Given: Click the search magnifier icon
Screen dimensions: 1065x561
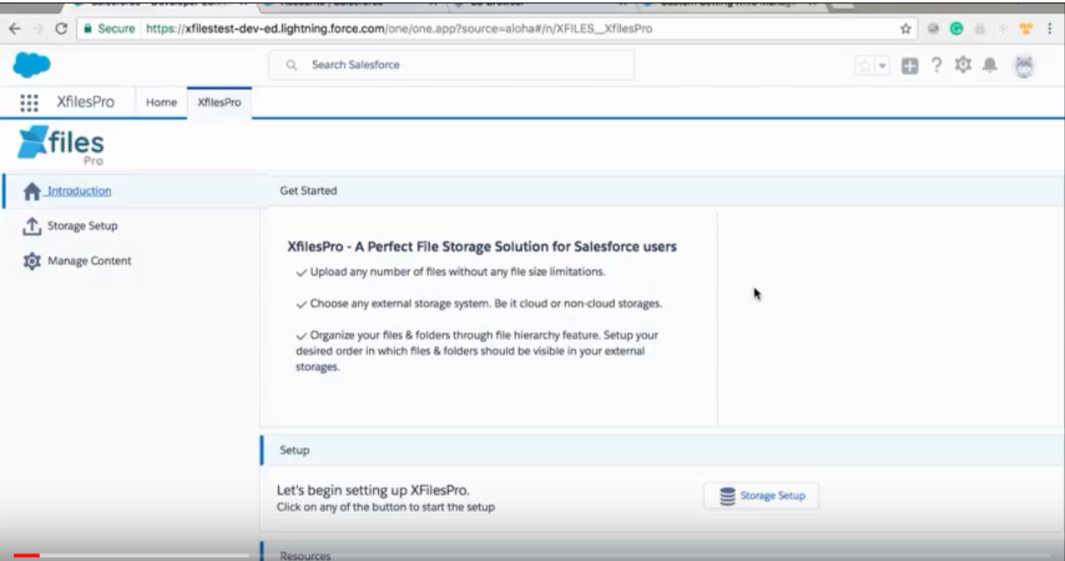Looking at the screenshot, I should tap(291, 65).
